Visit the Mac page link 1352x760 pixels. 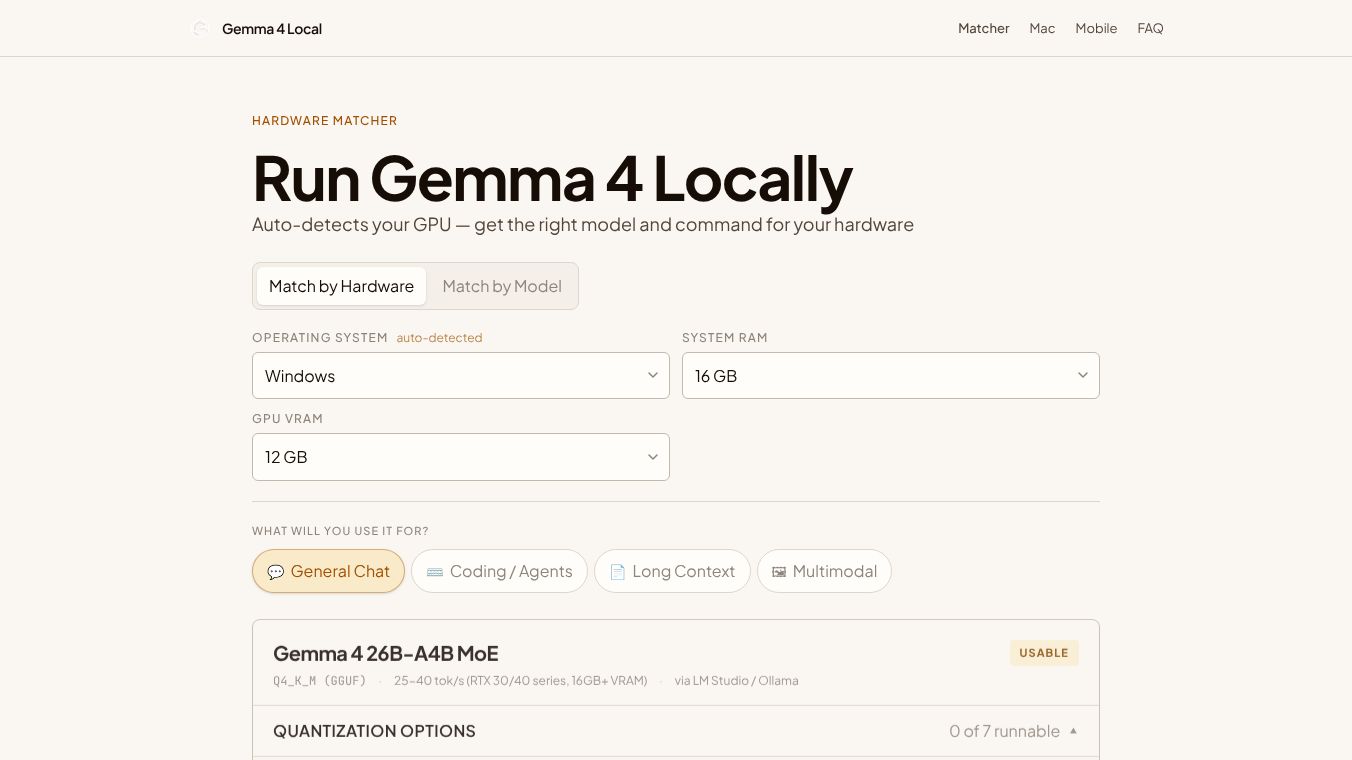click(1042, 28)
